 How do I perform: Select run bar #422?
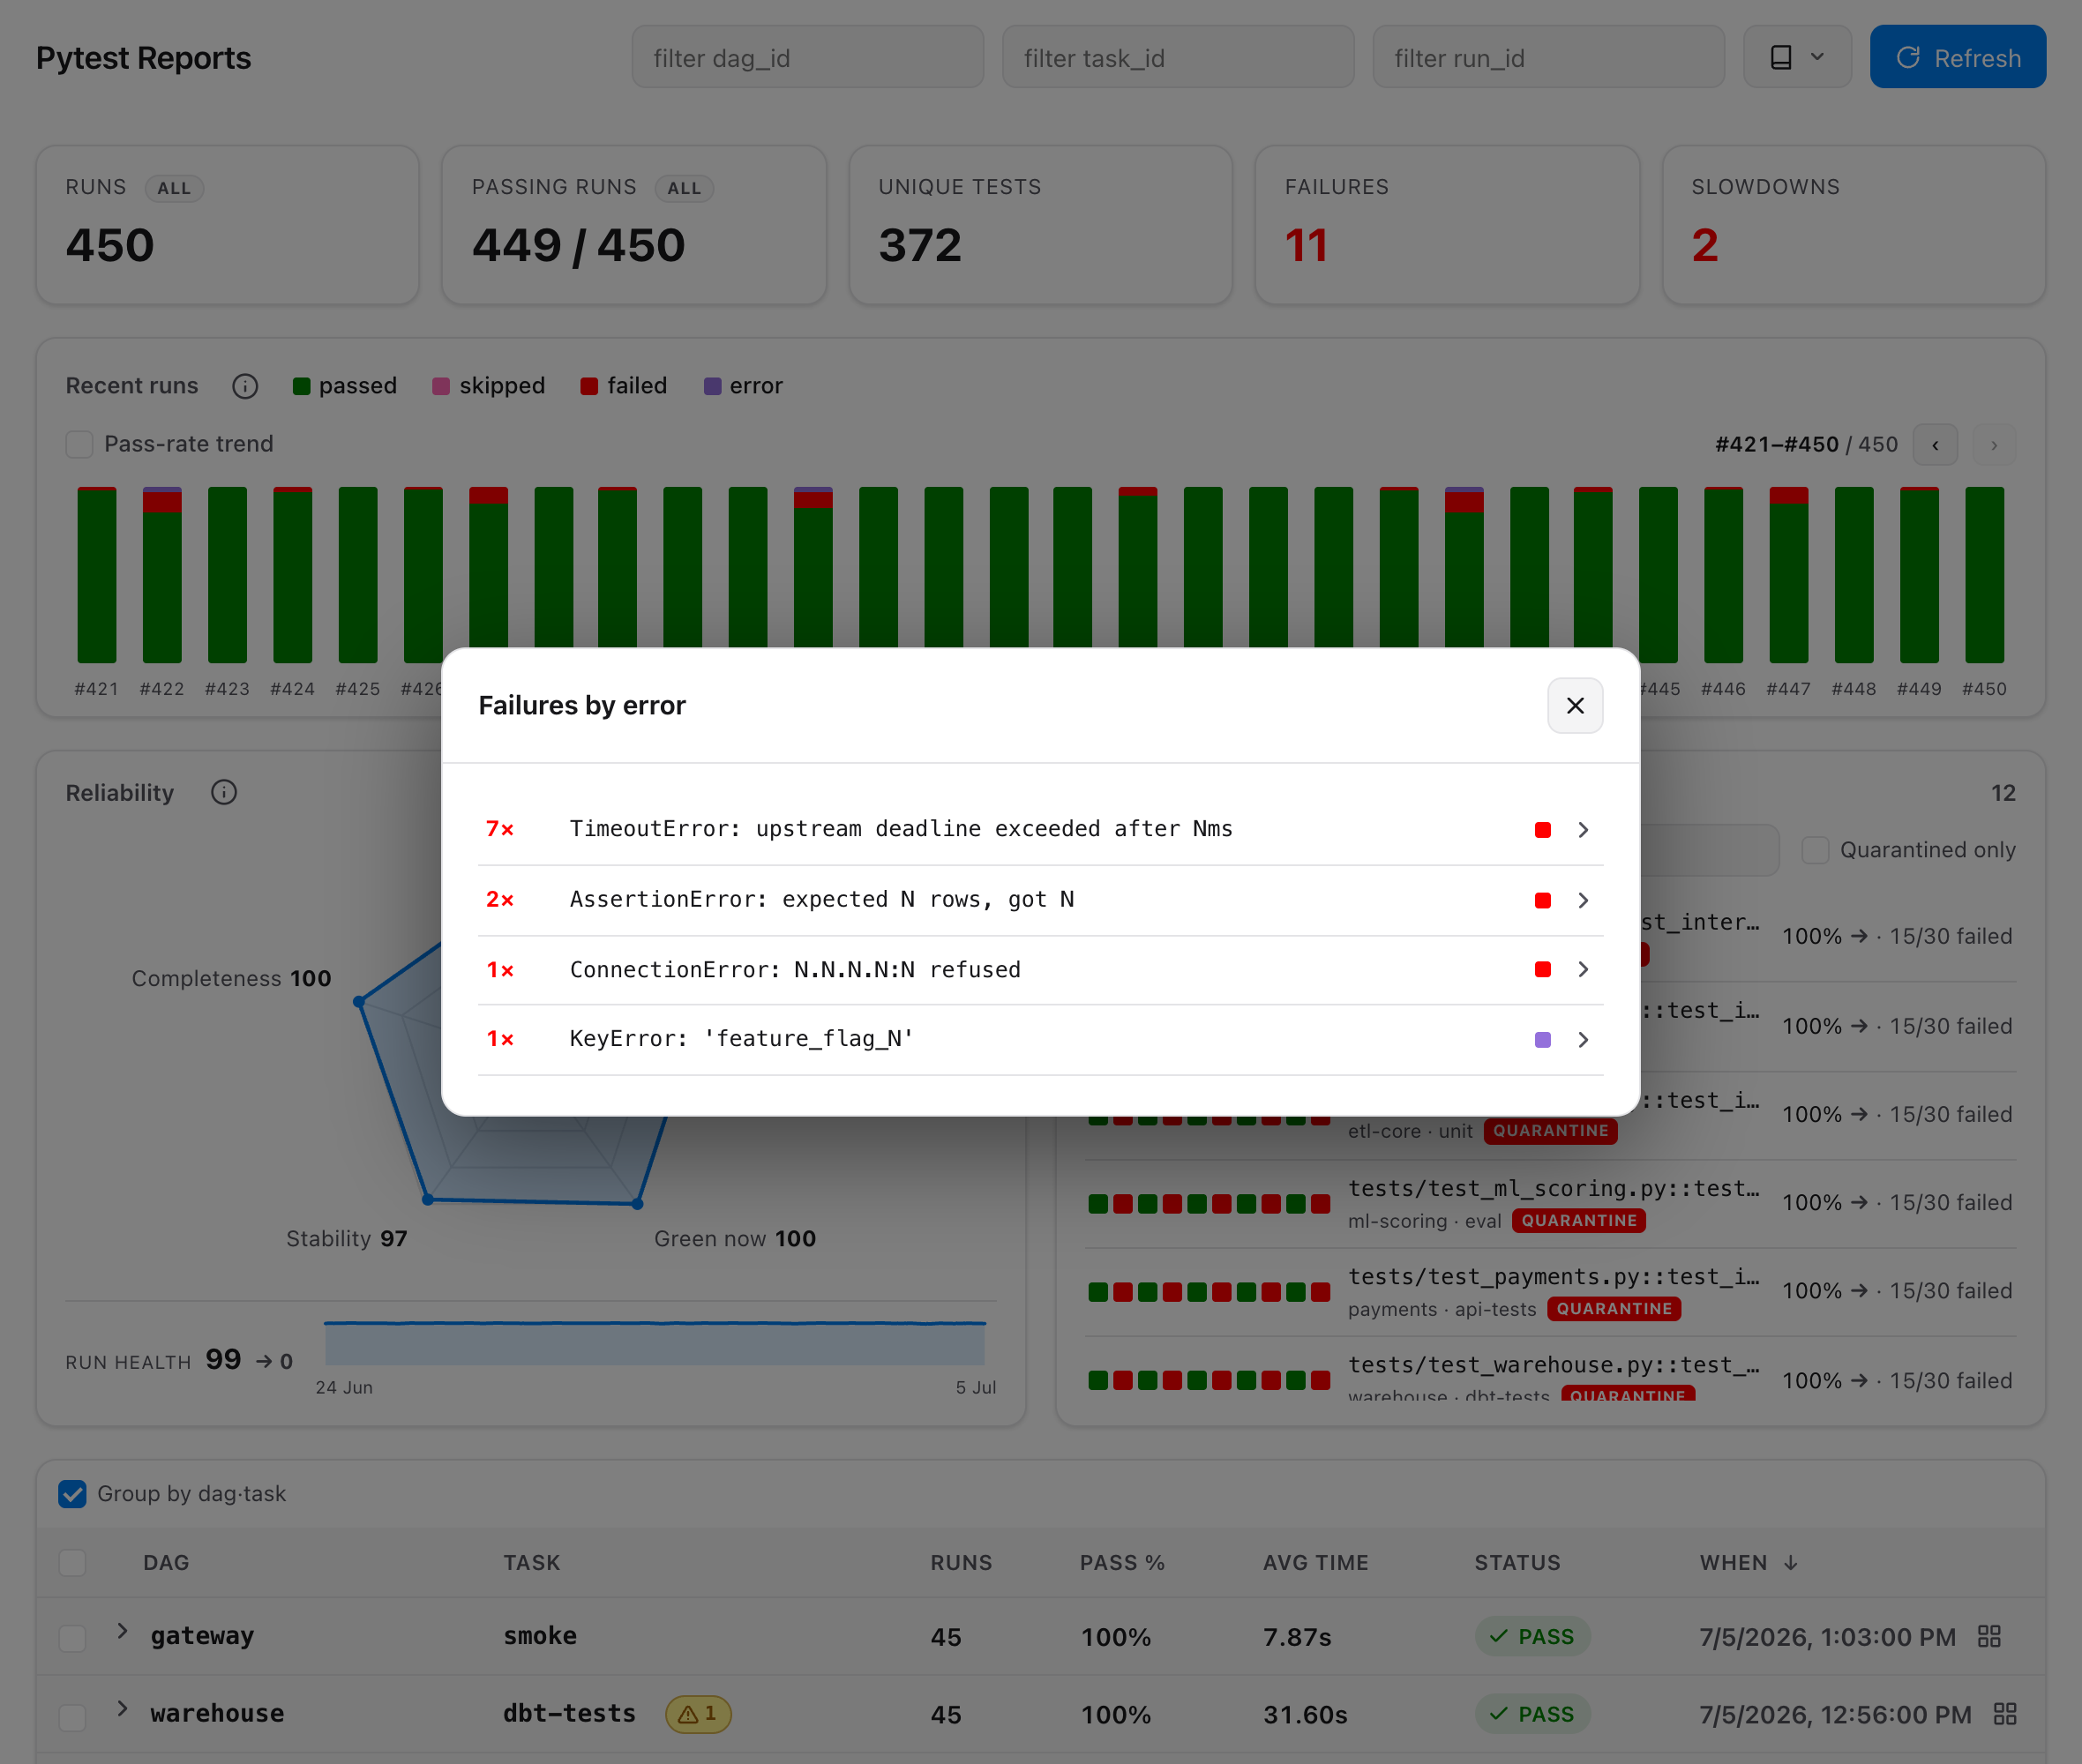(x=162, y=575)
